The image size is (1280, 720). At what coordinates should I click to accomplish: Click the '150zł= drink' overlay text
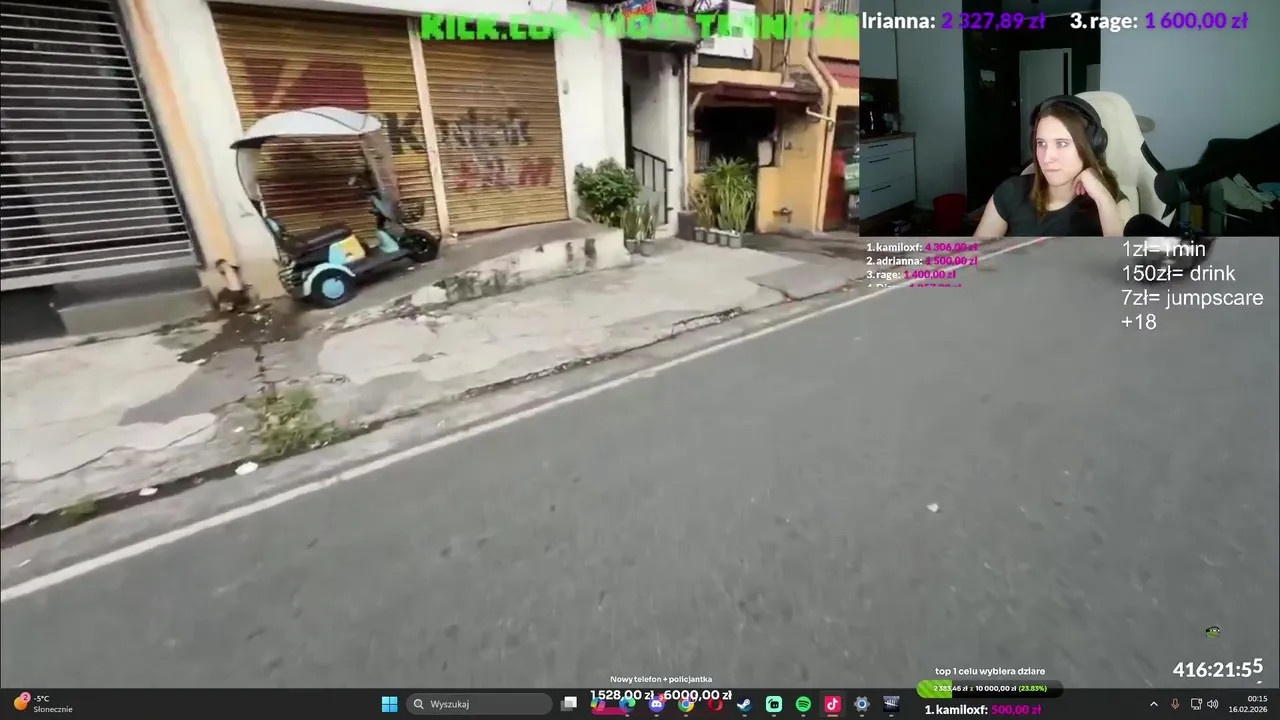(1178, 273)
